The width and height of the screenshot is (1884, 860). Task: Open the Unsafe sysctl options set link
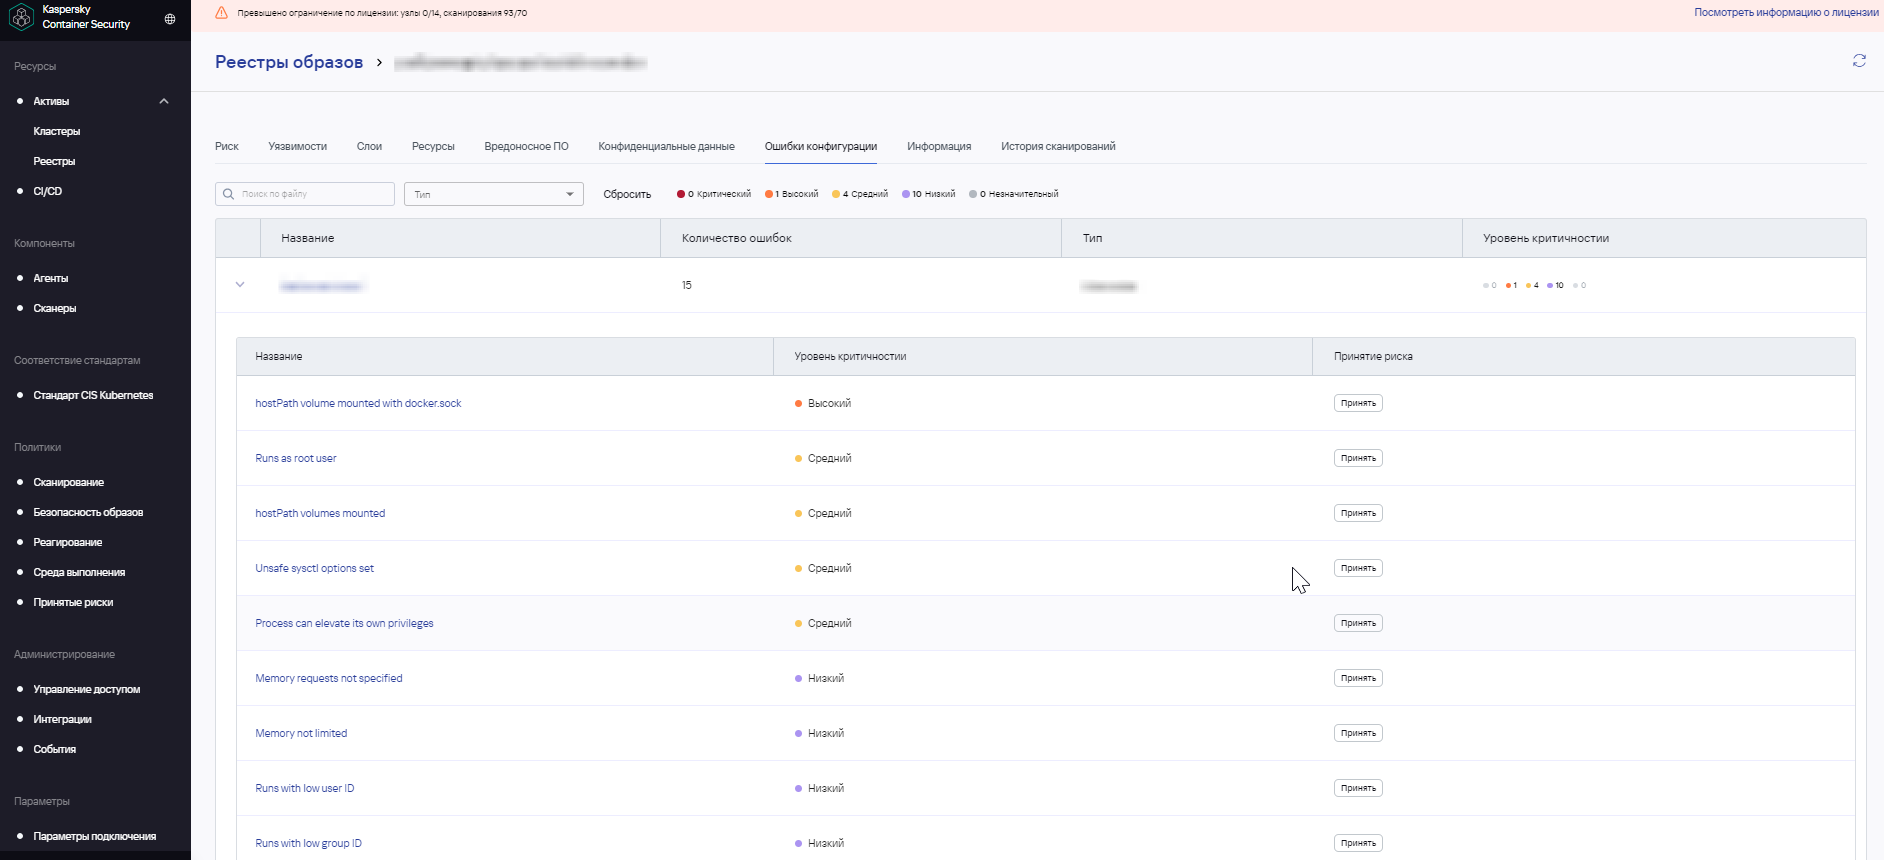pos(314,568)
